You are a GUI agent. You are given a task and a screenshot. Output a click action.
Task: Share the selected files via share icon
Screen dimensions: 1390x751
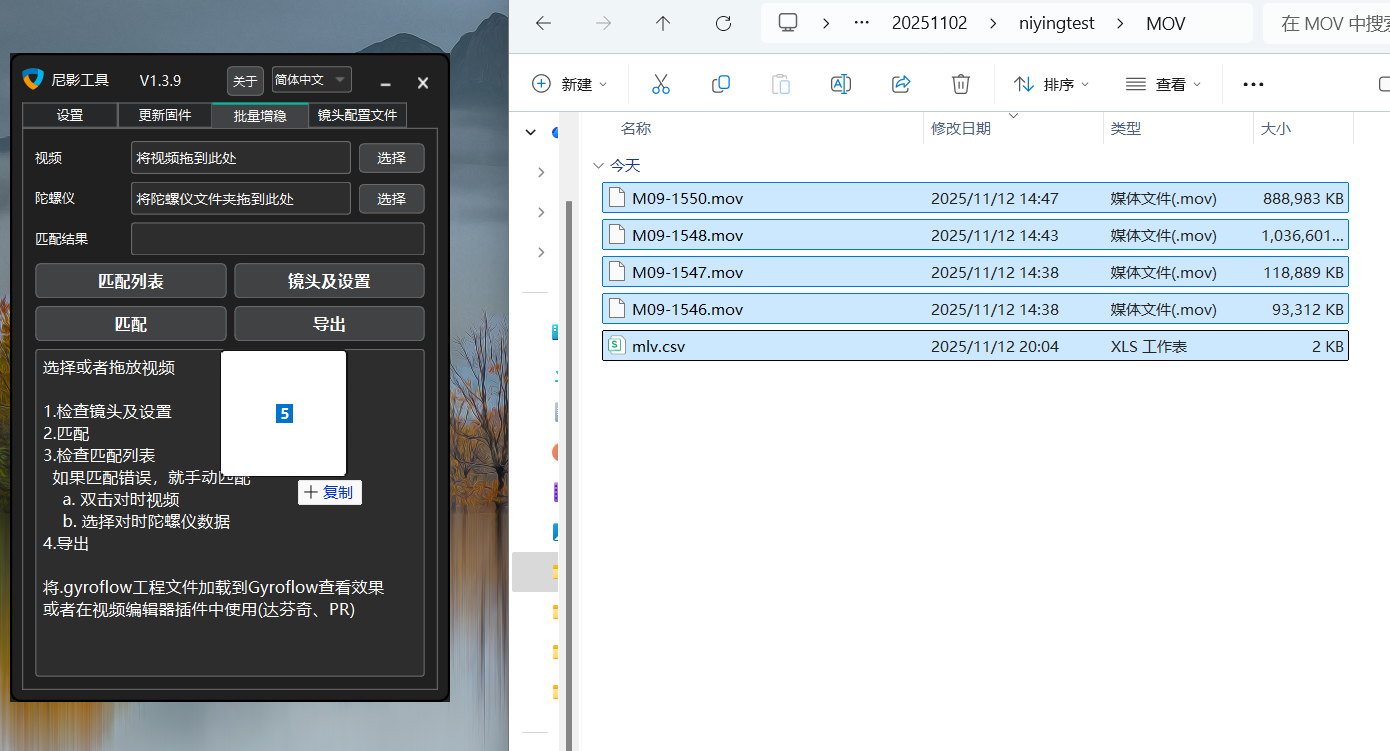pos(901,84)
